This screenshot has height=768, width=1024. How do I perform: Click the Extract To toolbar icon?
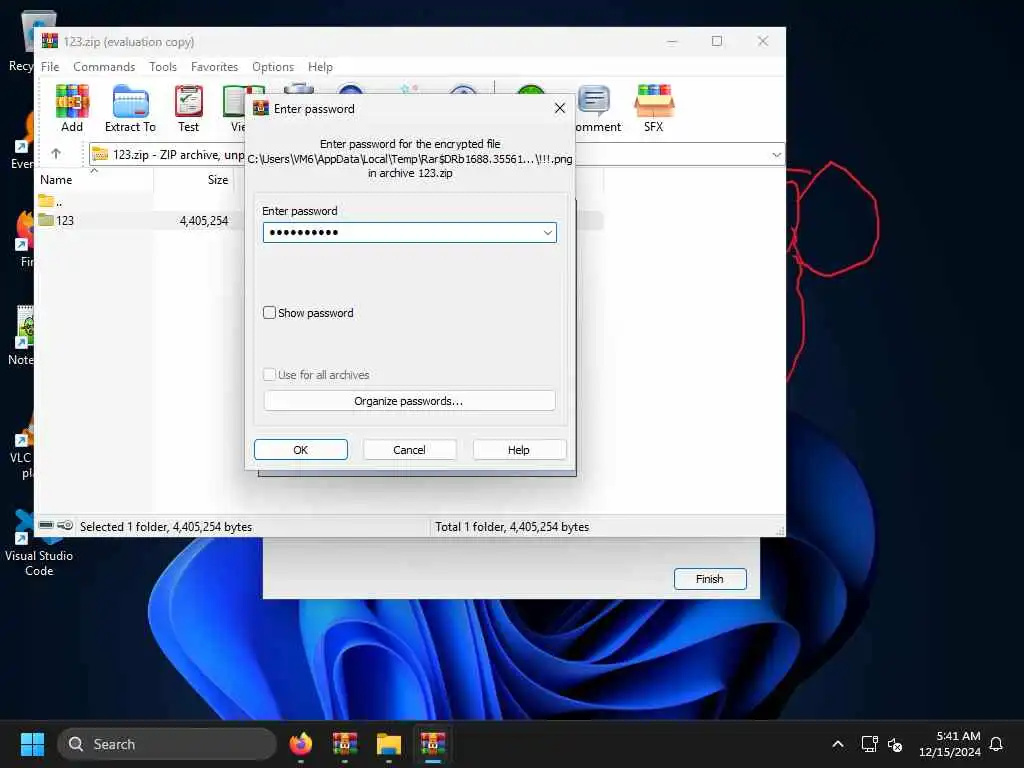click(130, 108)
